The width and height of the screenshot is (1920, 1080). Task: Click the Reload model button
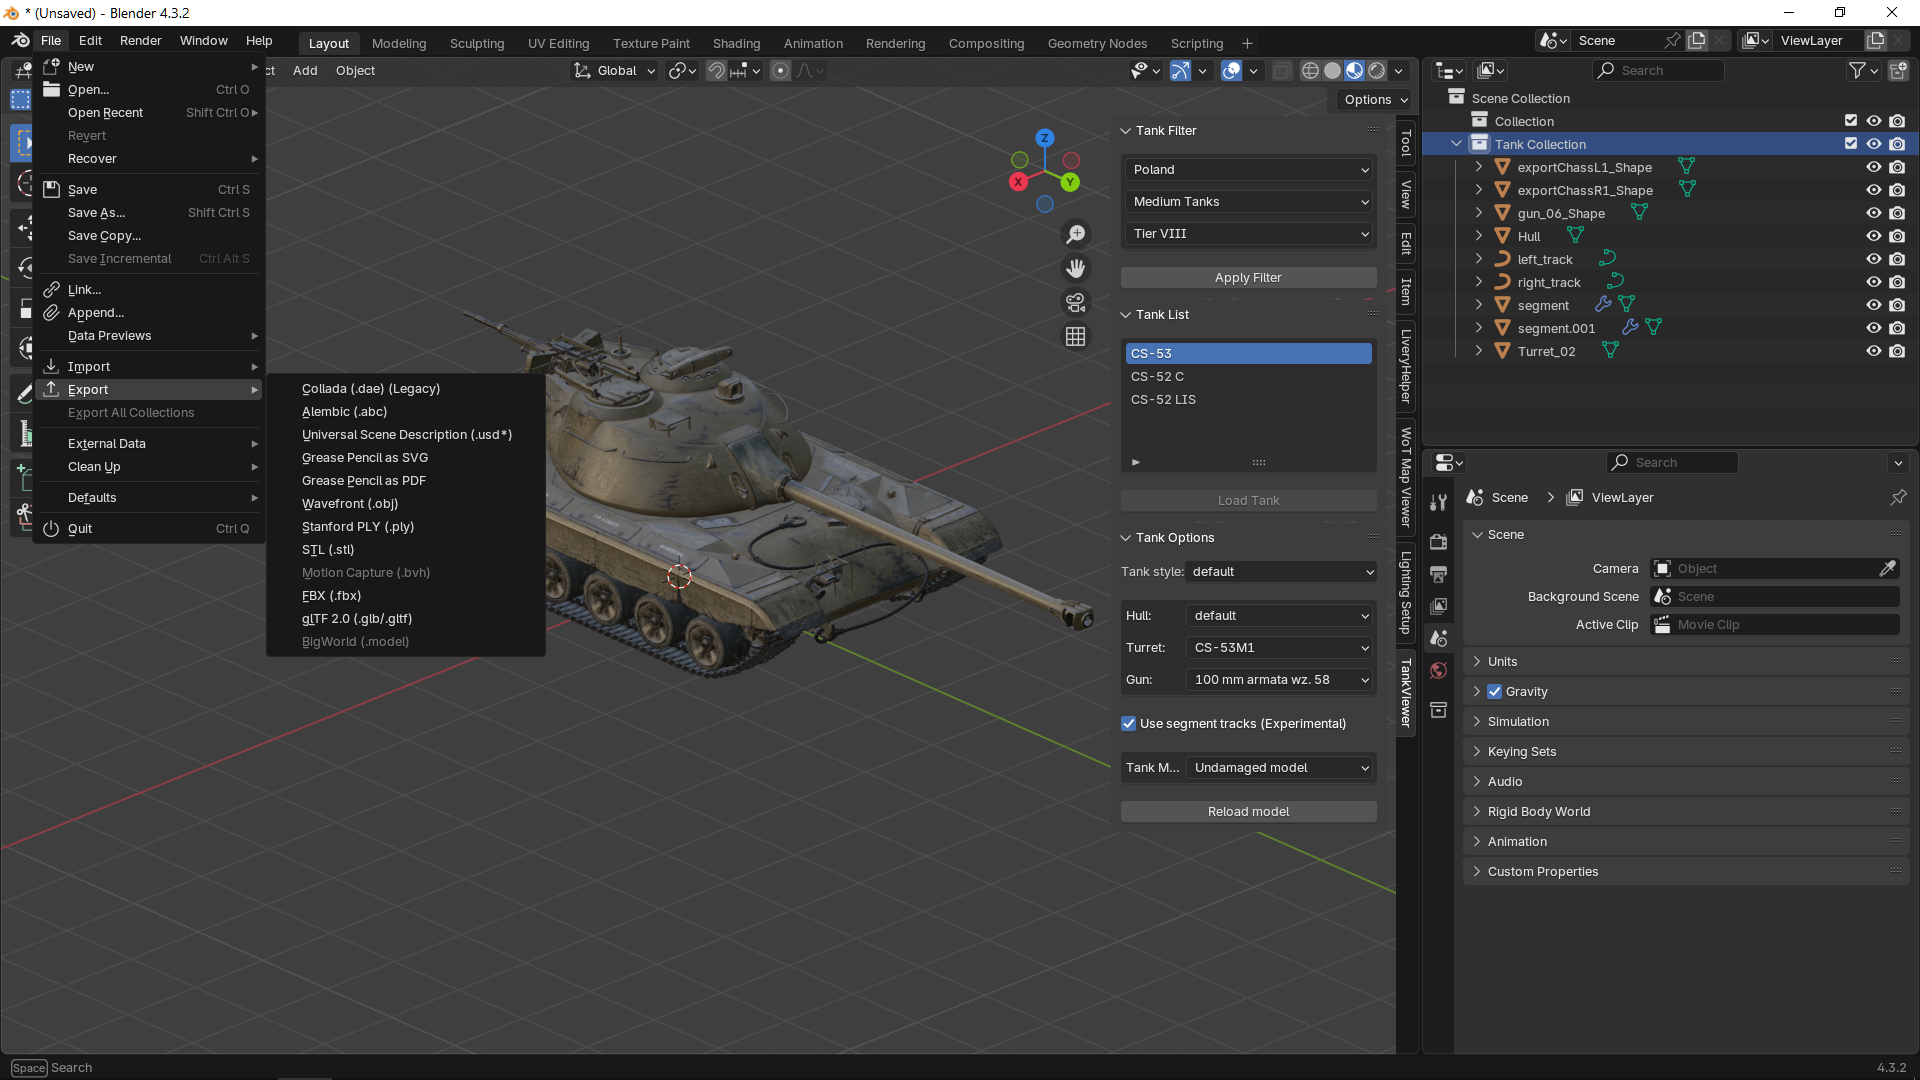tap(1248, 811)
